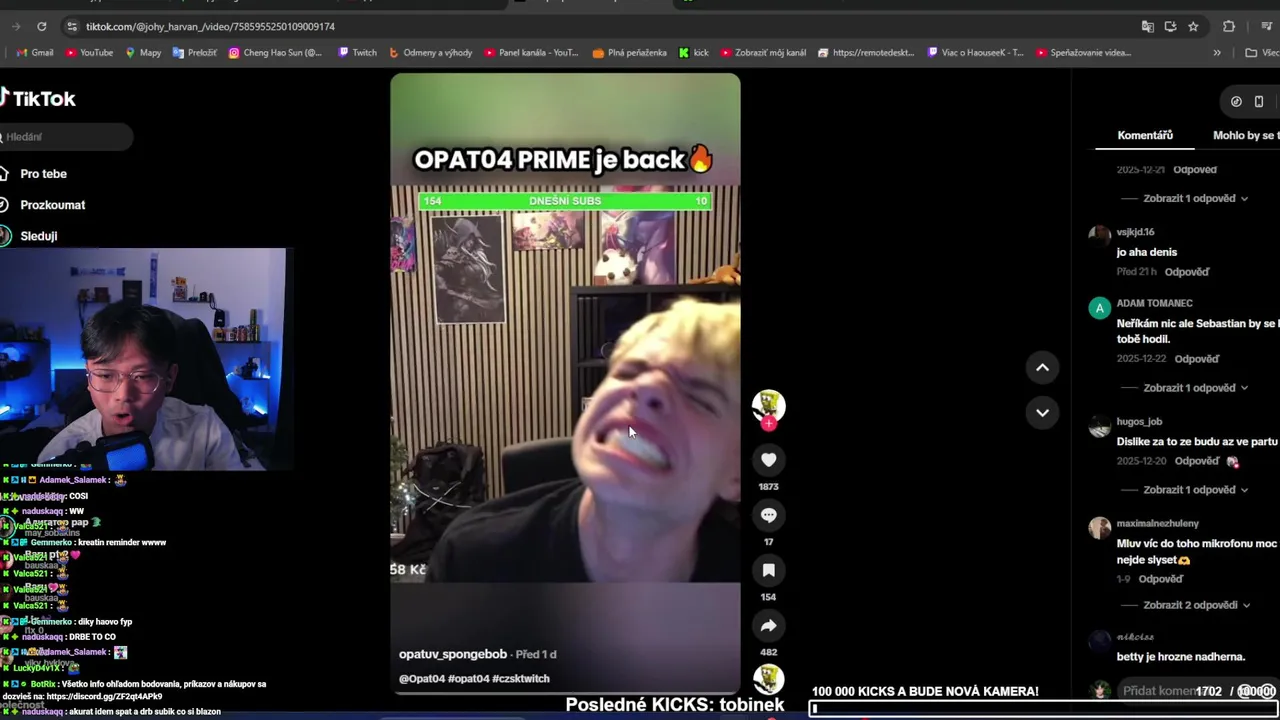
Task: Open the translate page icon in address bar
Action: click(1148, 26)
